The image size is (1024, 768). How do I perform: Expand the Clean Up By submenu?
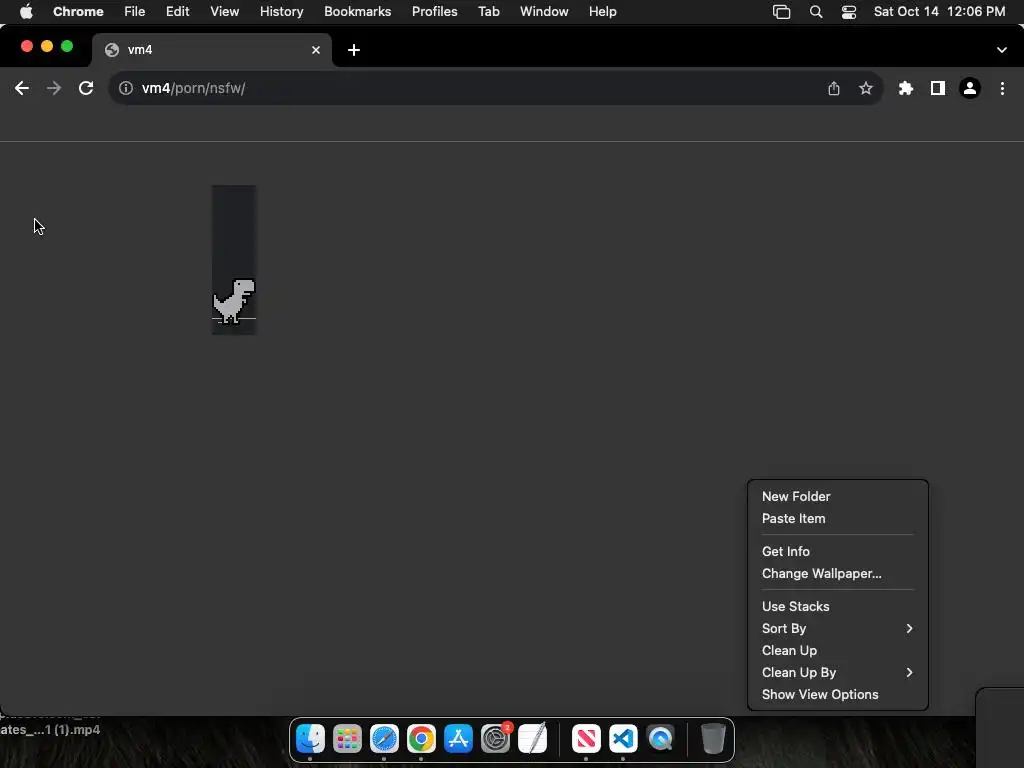pyautogui.click(x=838, y=673)
